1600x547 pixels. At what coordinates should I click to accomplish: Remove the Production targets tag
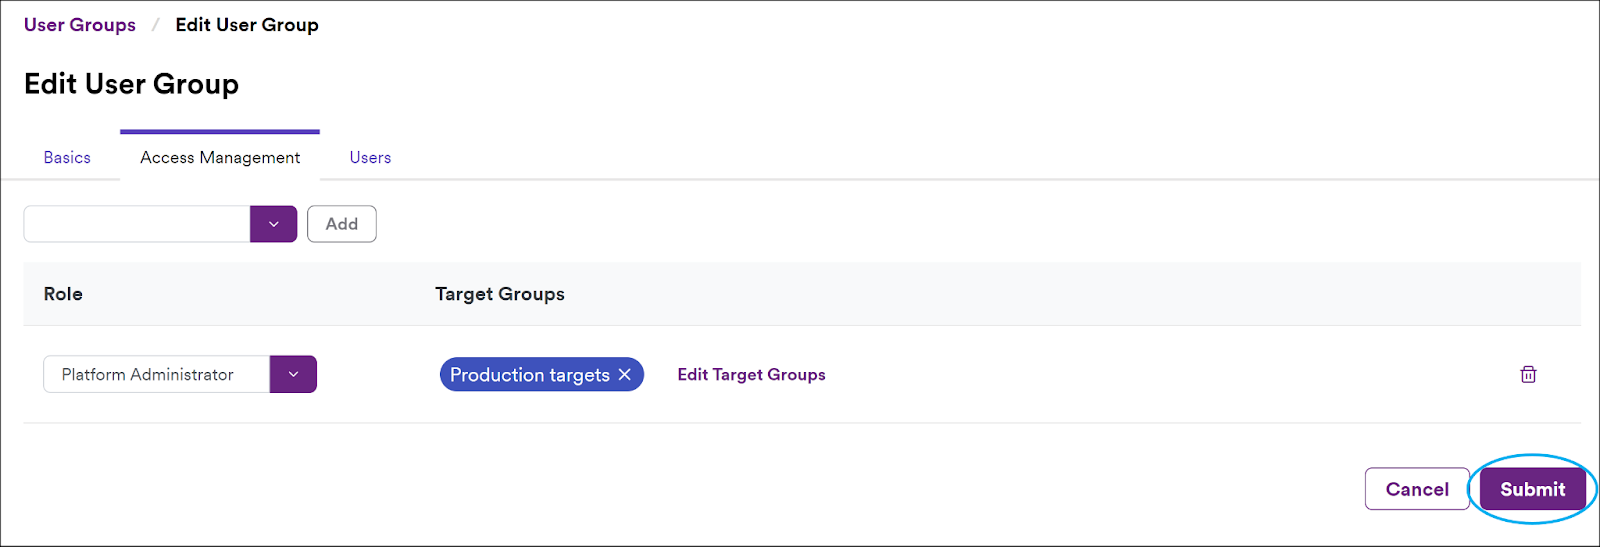(625, 374)
